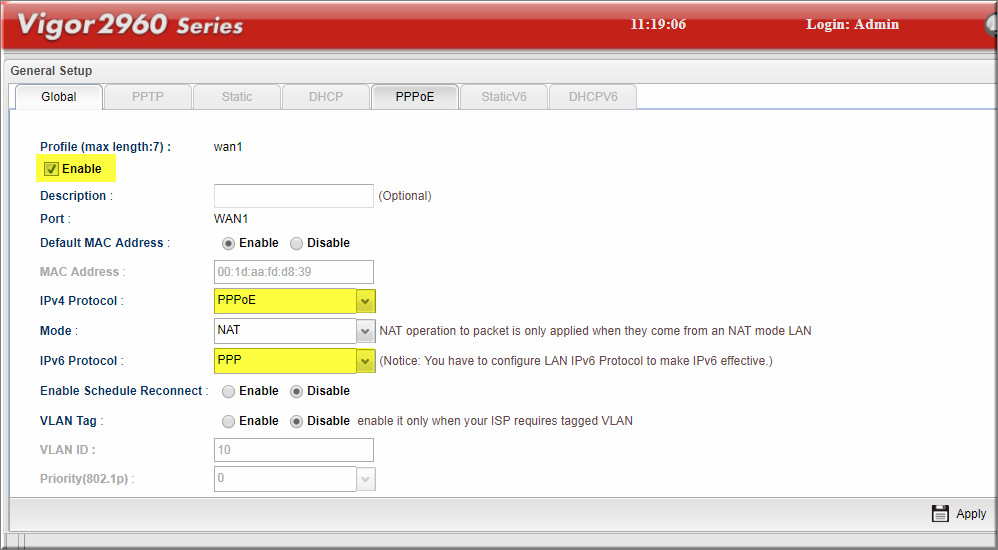Click the Apply button text
The width and height of the screenshot is (998, 550).
tap(971, 514)
